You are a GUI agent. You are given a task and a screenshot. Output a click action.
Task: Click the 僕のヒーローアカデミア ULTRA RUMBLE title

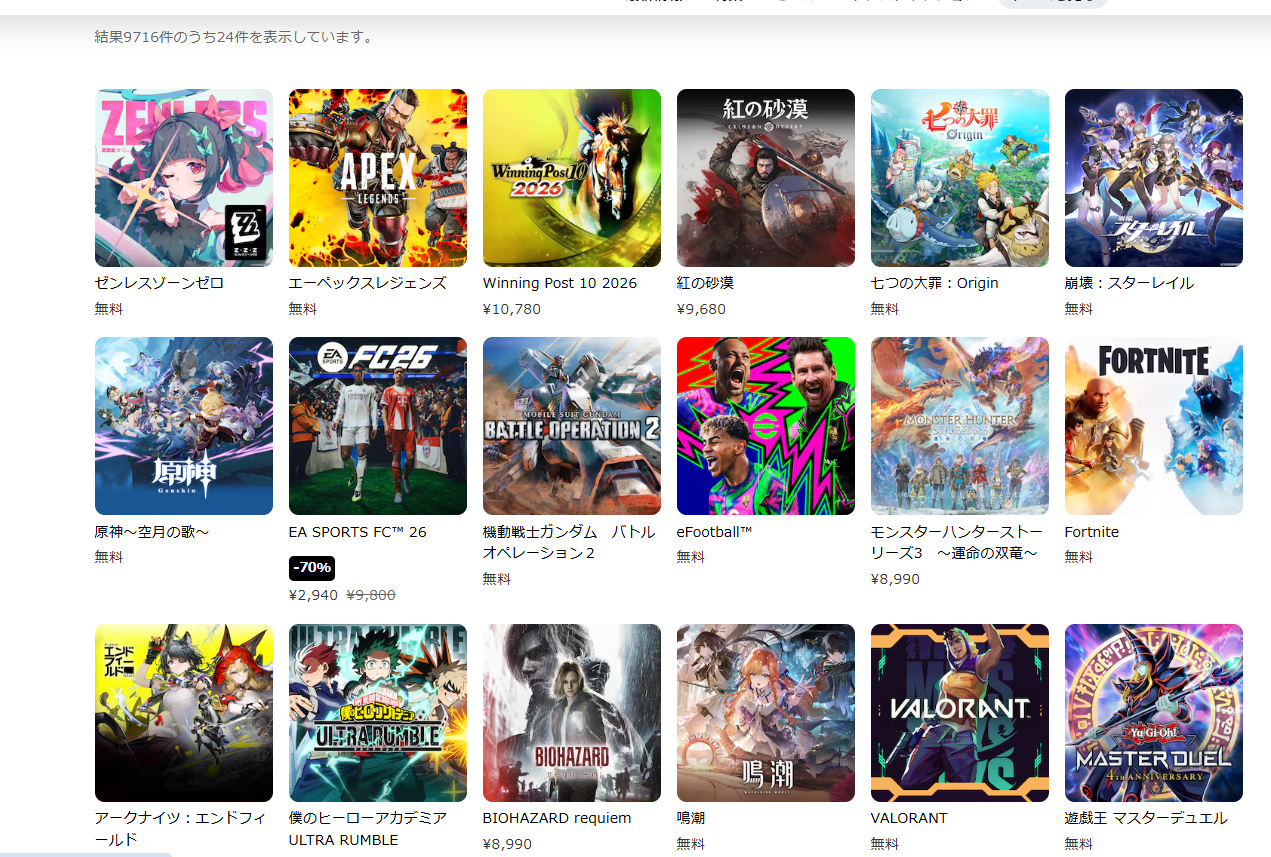(368, 828)
